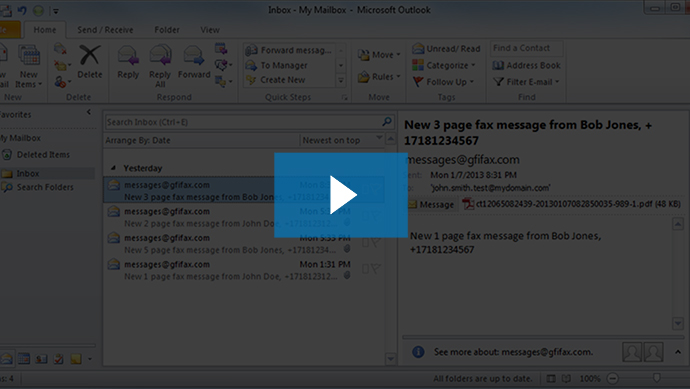Screen dimensions: 690x389
Task: Open Customize Quick Access Toolbar dropdown
Action: [x=56, y=11]
